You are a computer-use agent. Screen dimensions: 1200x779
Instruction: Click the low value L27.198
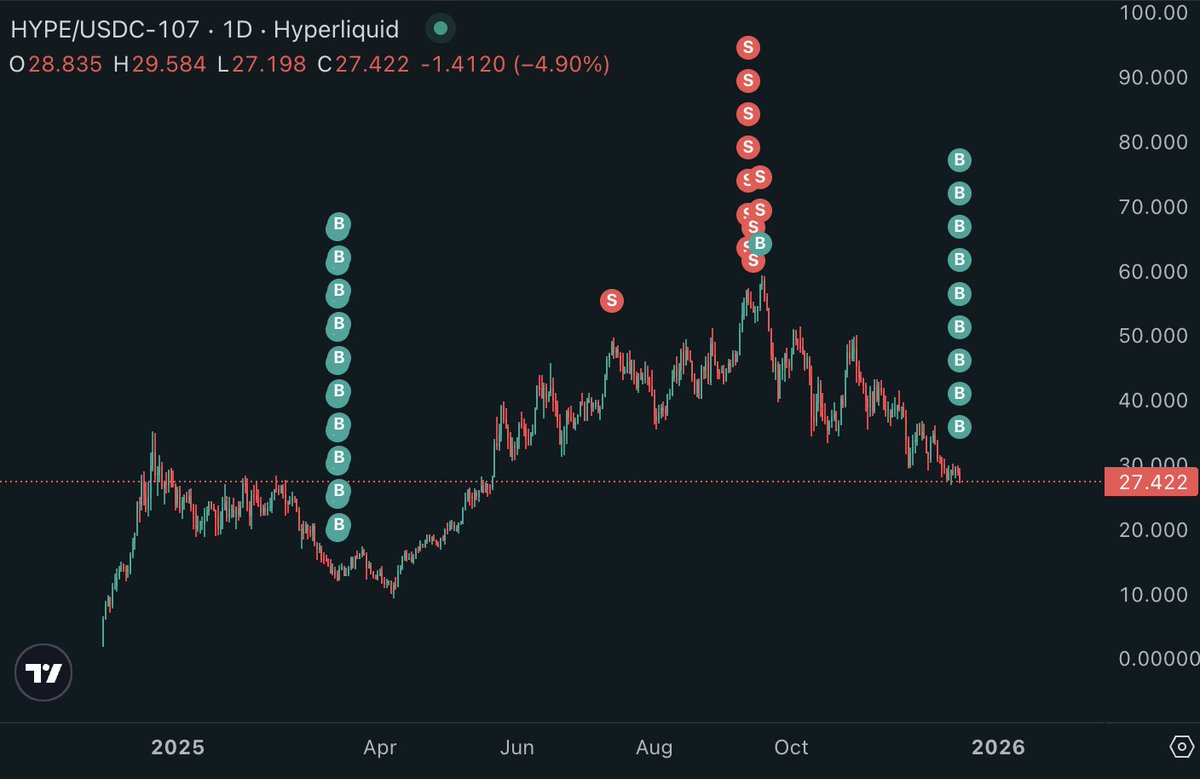click(263, 65)
